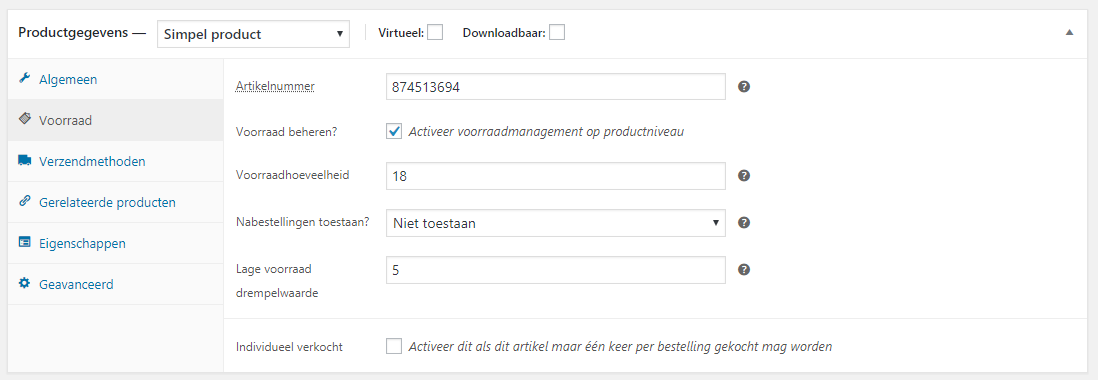Click help icon beside Nabestellingen toestaan dropdown
Viewport: 1098px width, 380px height.
(744, 223)
